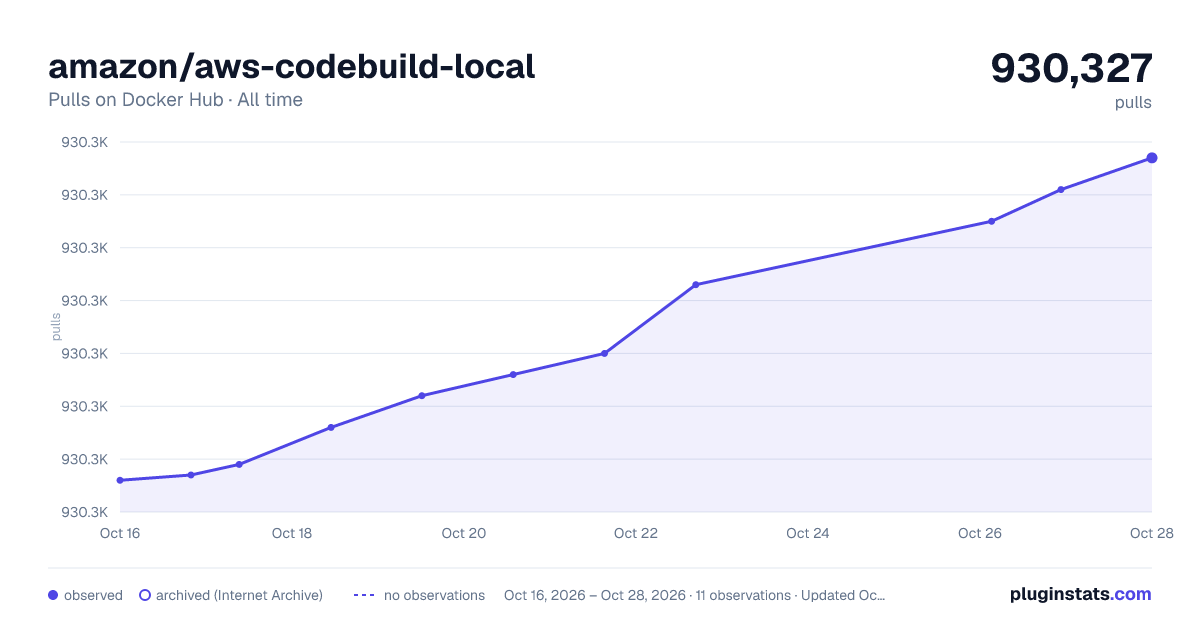Select the data point after Oct 22 jump

click(x=695, y=285)
